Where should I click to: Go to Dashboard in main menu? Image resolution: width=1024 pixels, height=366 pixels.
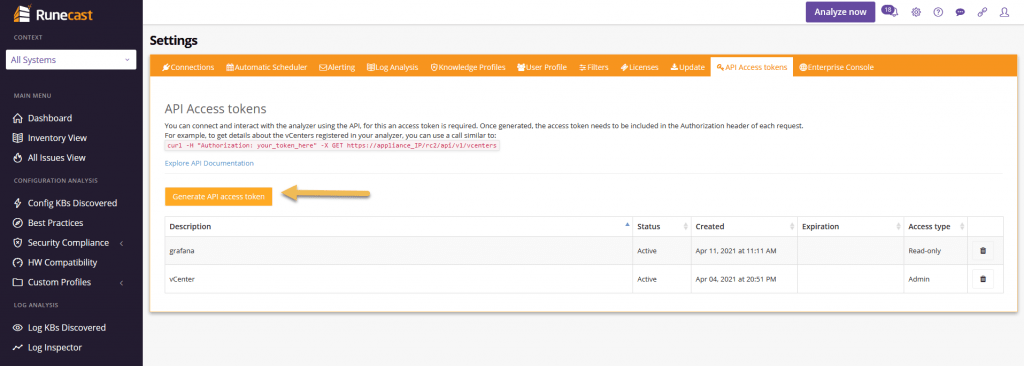[50, 118]
